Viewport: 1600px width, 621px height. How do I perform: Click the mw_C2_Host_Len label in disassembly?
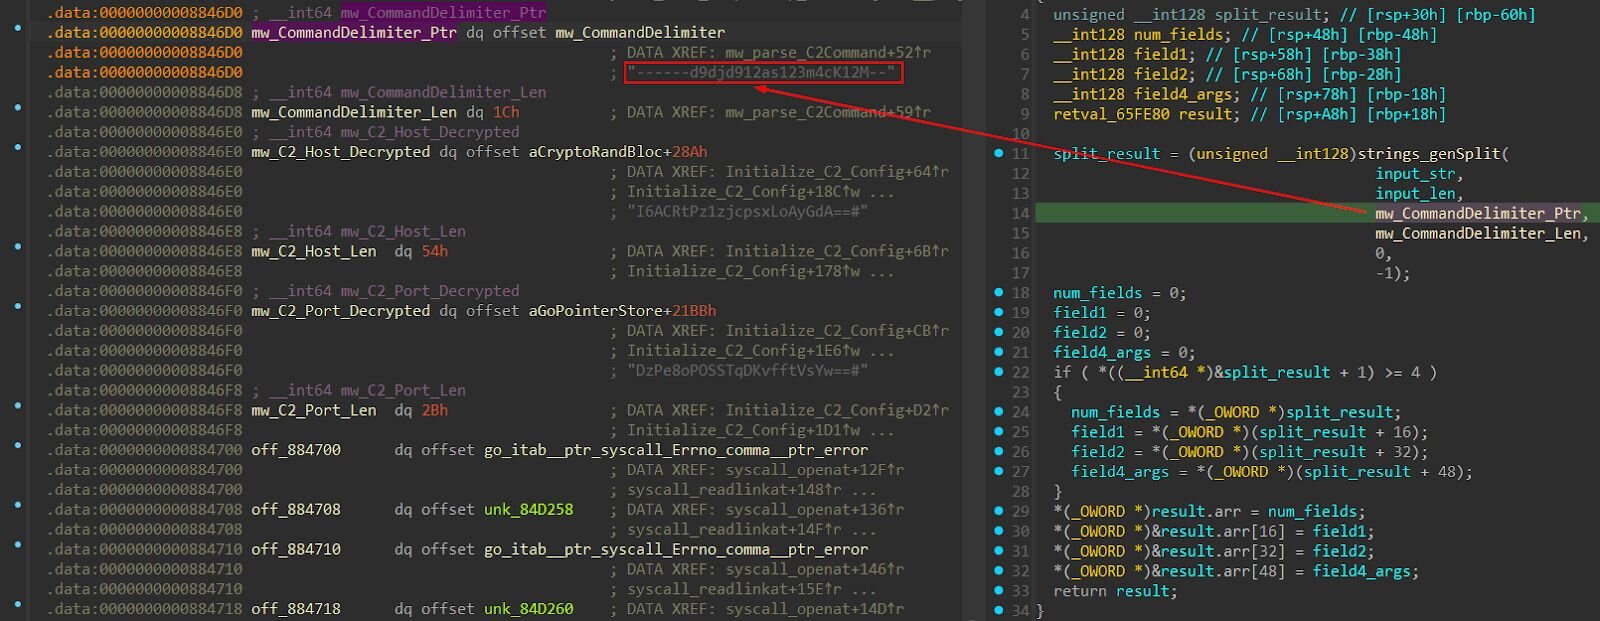[x=313, y=251]
